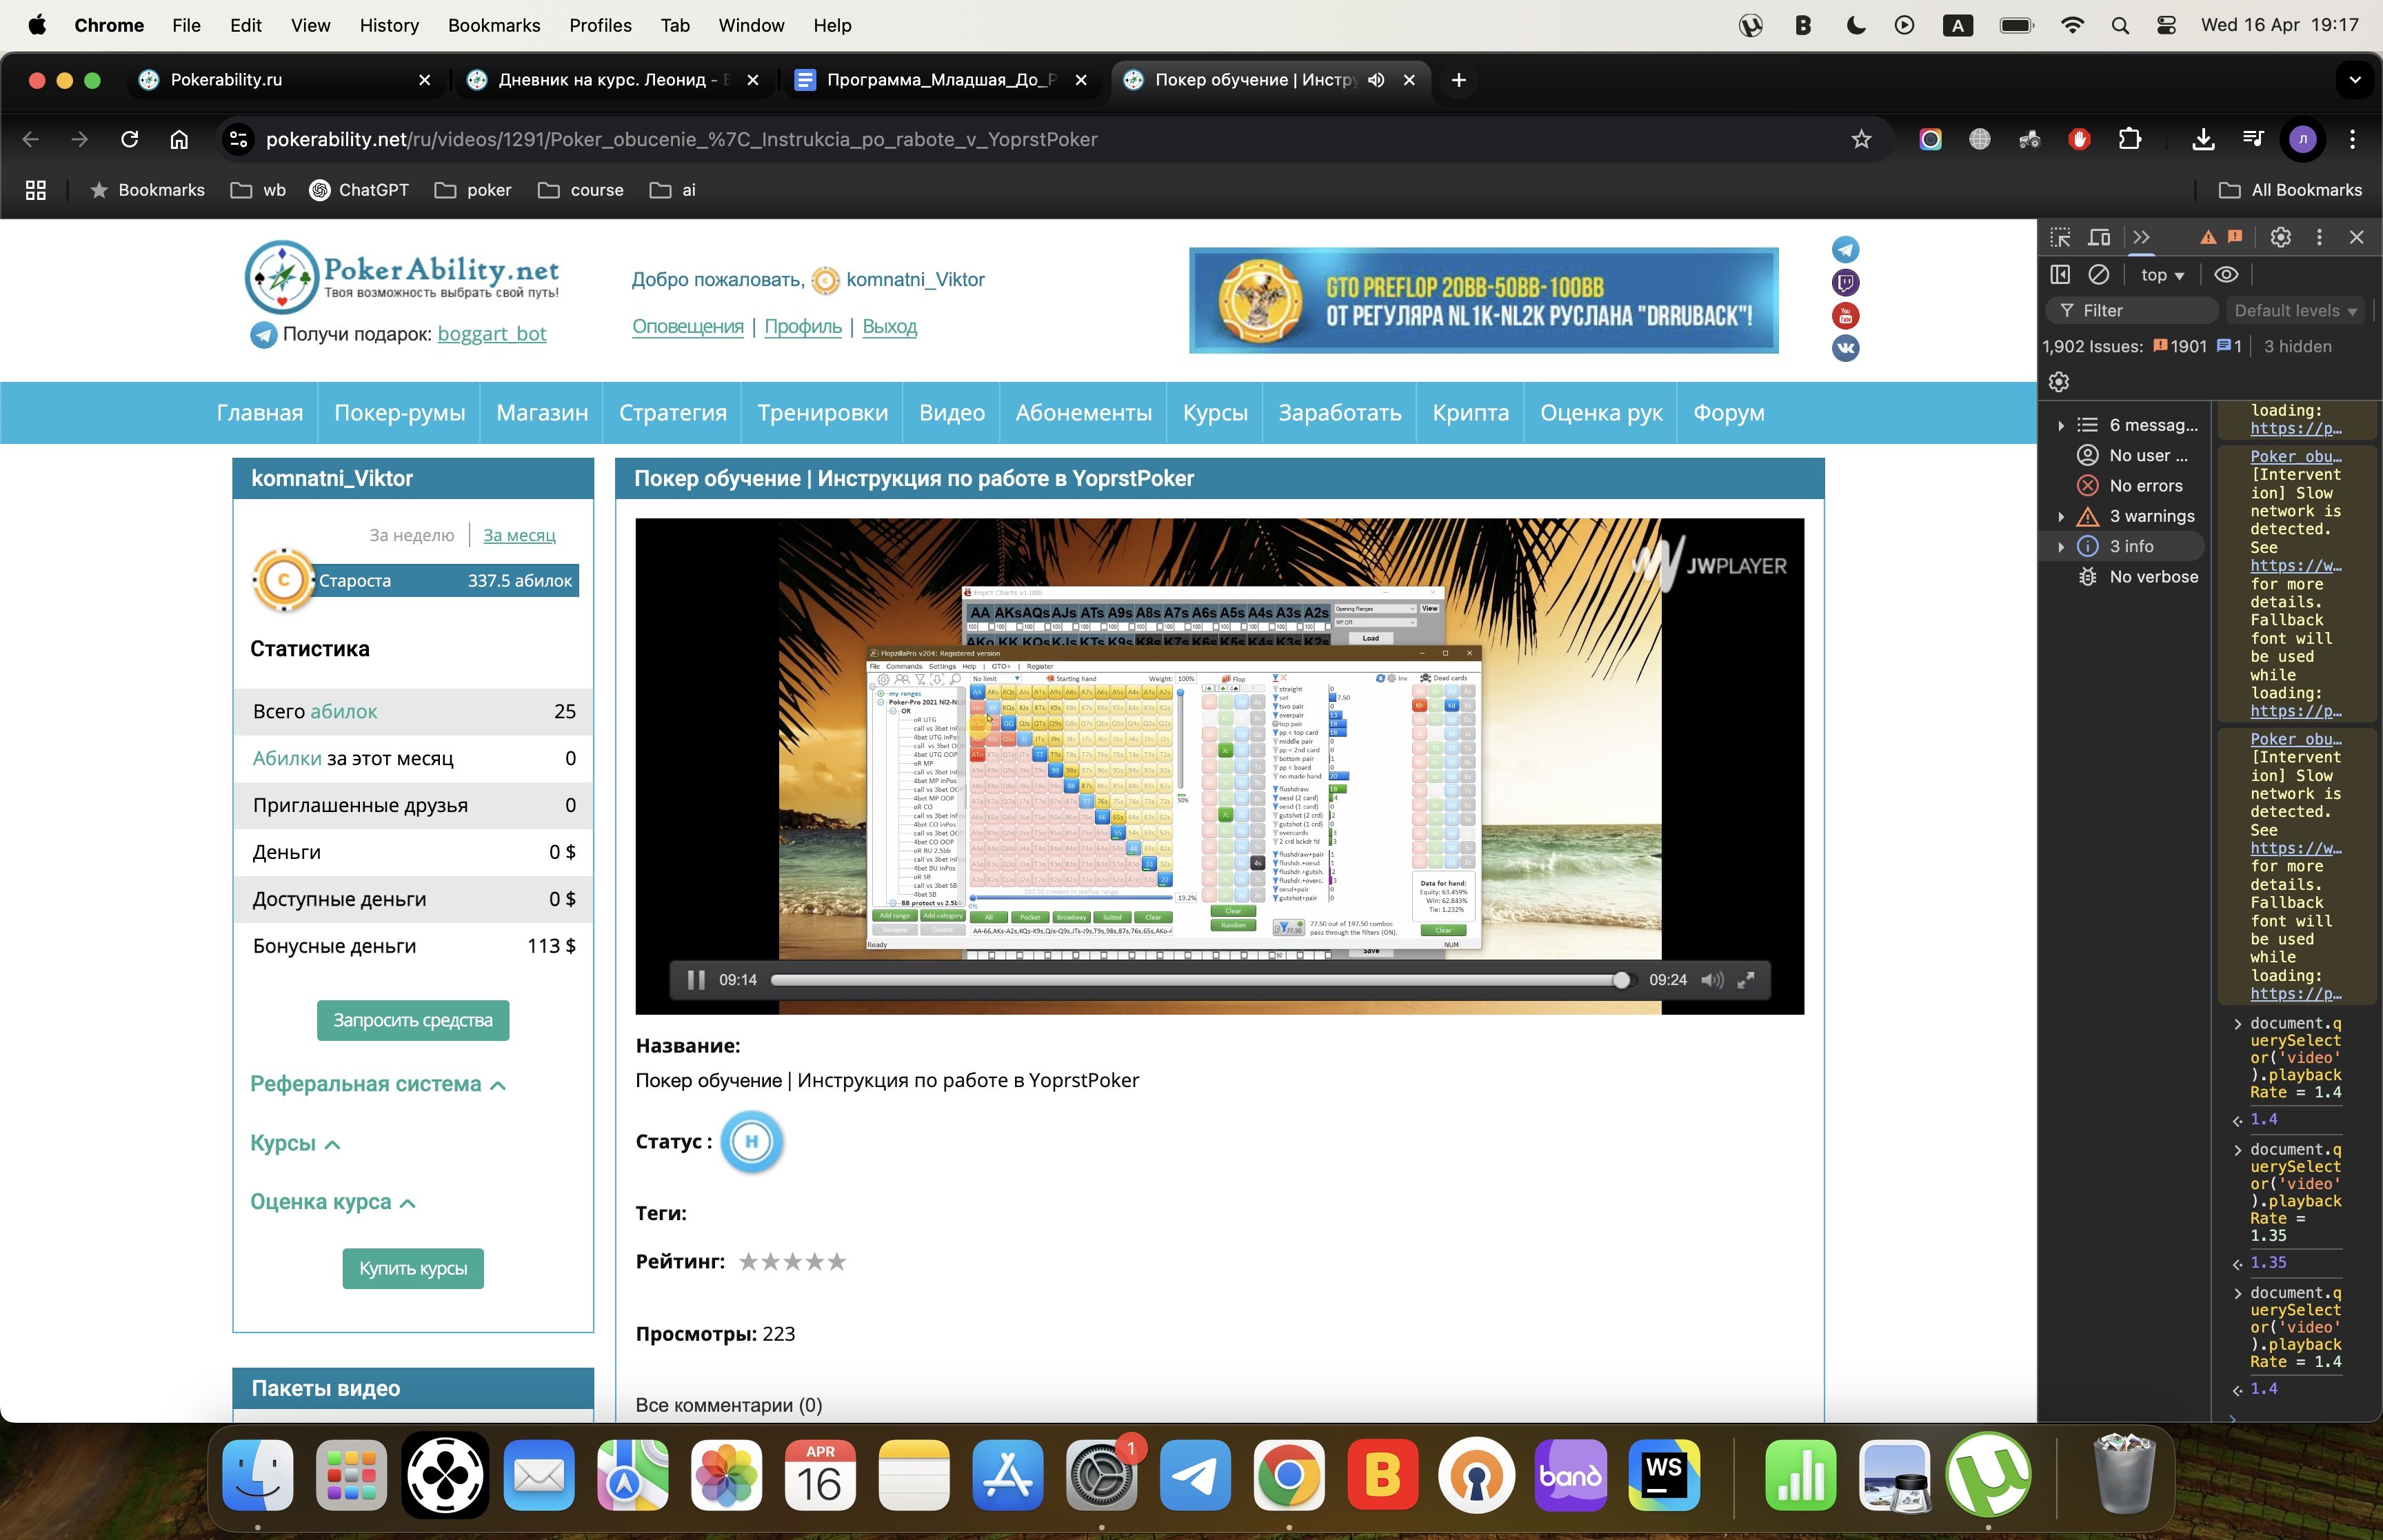Open the Стратегия nav item
Viewport: 2383px width, 1540px height.
point(673,413)
